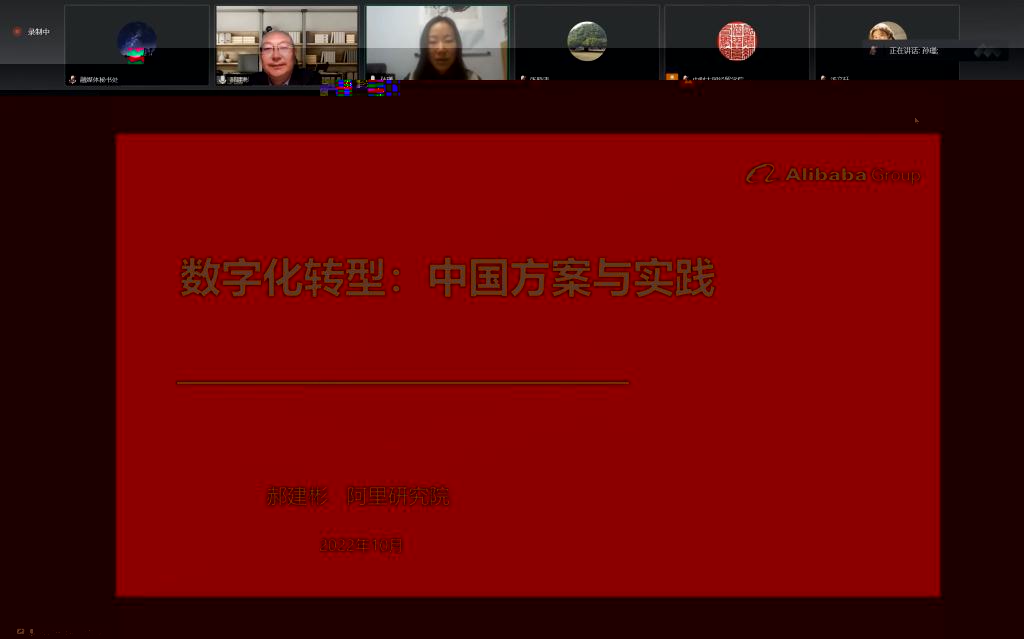Click the mic icon on the bookshelf video tile
Screen dimensions: 1024x639
[223, 80]
